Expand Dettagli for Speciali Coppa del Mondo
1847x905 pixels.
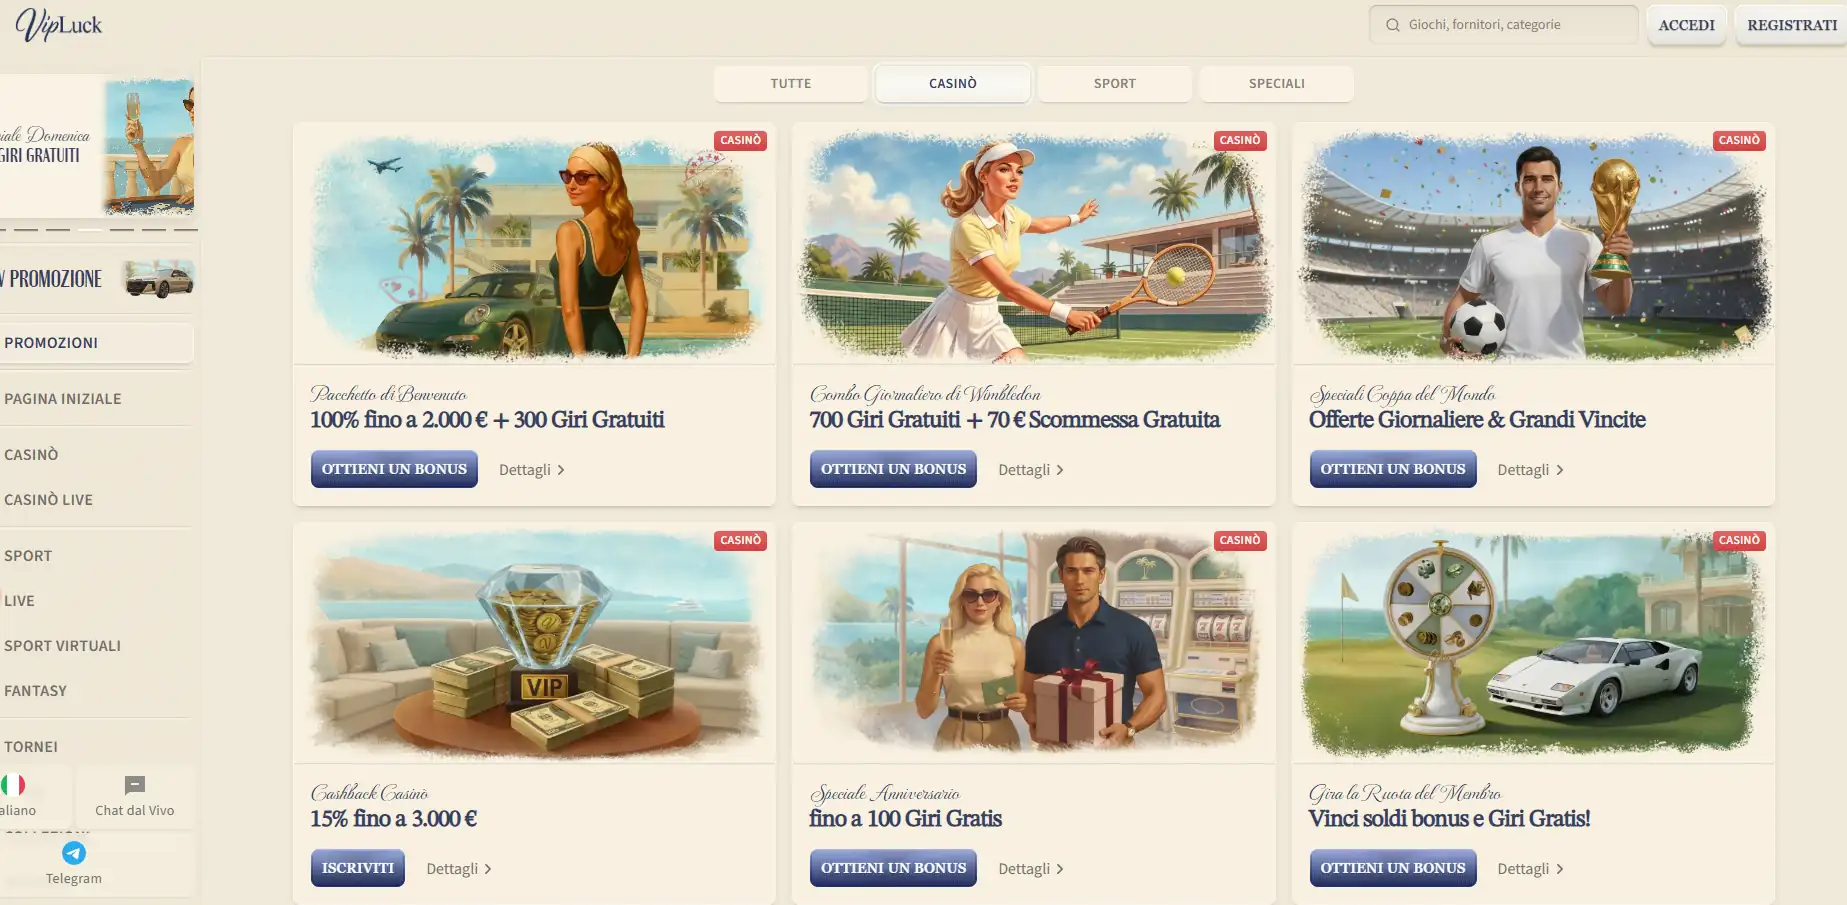coord(1530,470)
